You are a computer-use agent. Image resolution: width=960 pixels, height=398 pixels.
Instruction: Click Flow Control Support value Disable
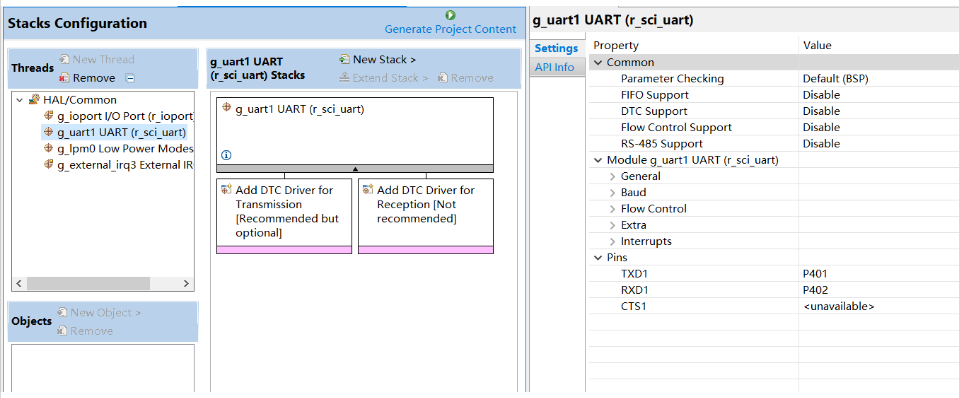pos(821,127)
